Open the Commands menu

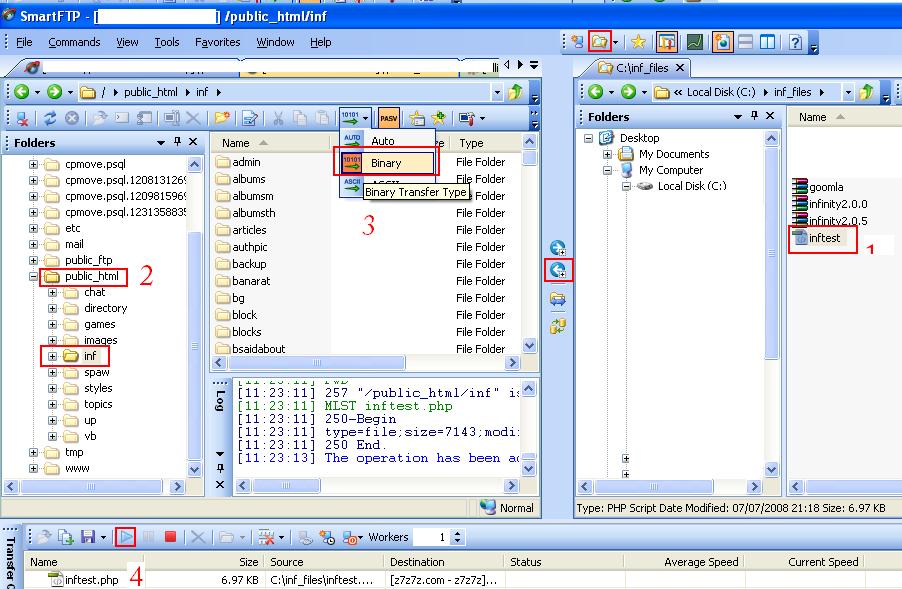(74, 42)
